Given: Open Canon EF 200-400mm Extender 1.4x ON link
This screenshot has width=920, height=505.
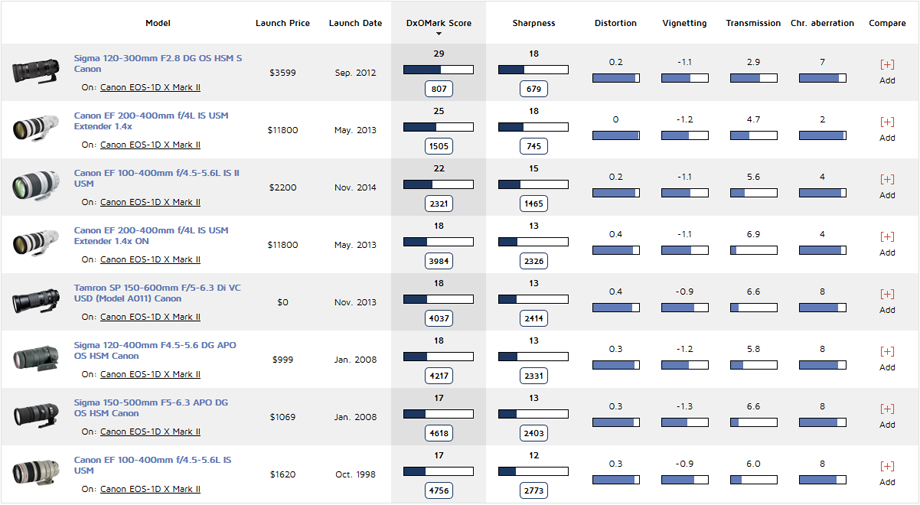Looking at the screenshot, I should pyautogui.click(x=151, y=236).
